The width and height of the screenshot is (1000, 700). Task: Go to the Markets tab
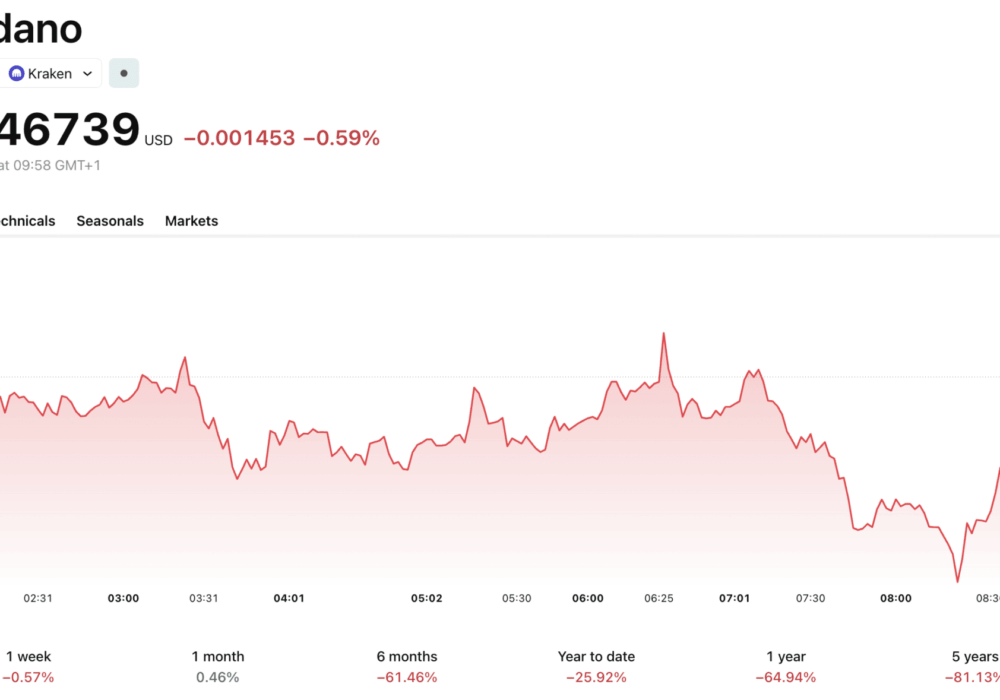click(x=191, y=221)
